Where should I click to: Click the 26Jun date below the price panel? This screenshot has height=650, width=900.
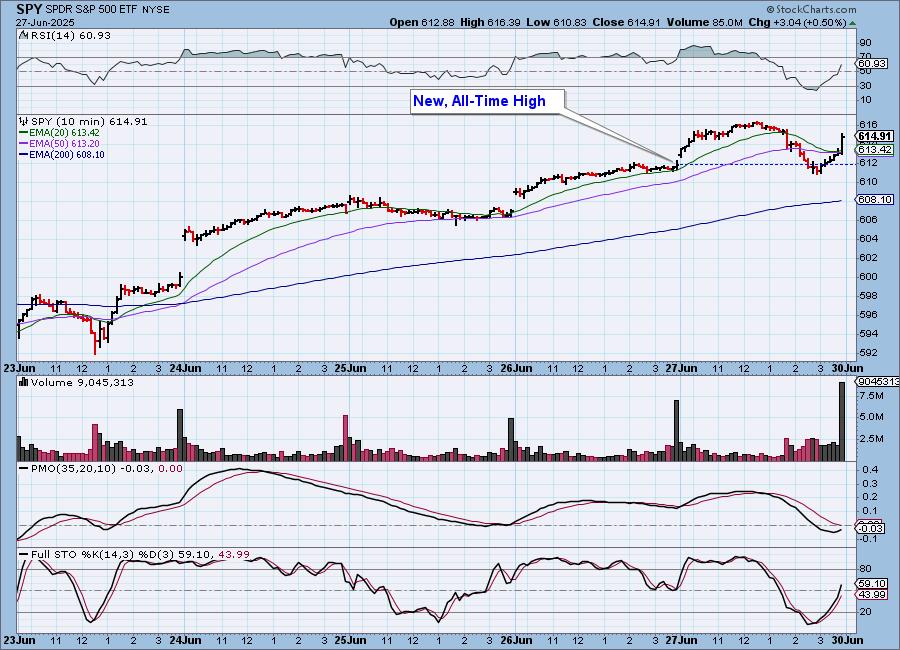click(515, 368)
